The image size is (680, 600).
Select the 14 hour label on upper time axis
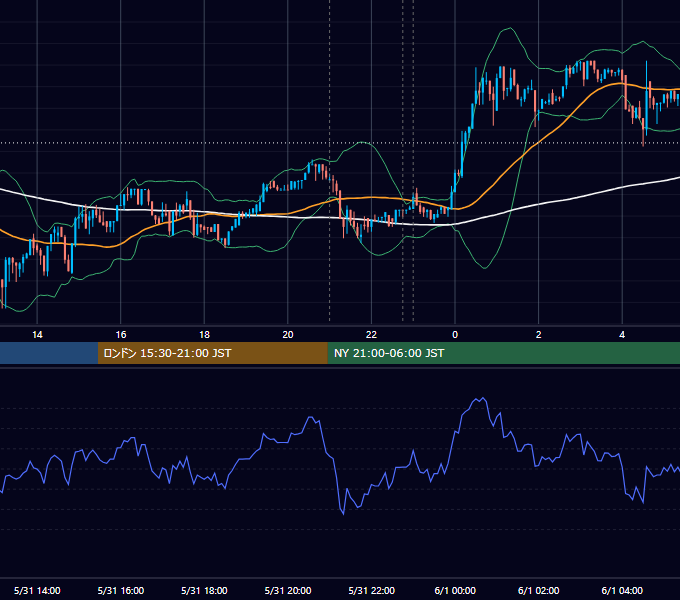[x=37, y=335]
